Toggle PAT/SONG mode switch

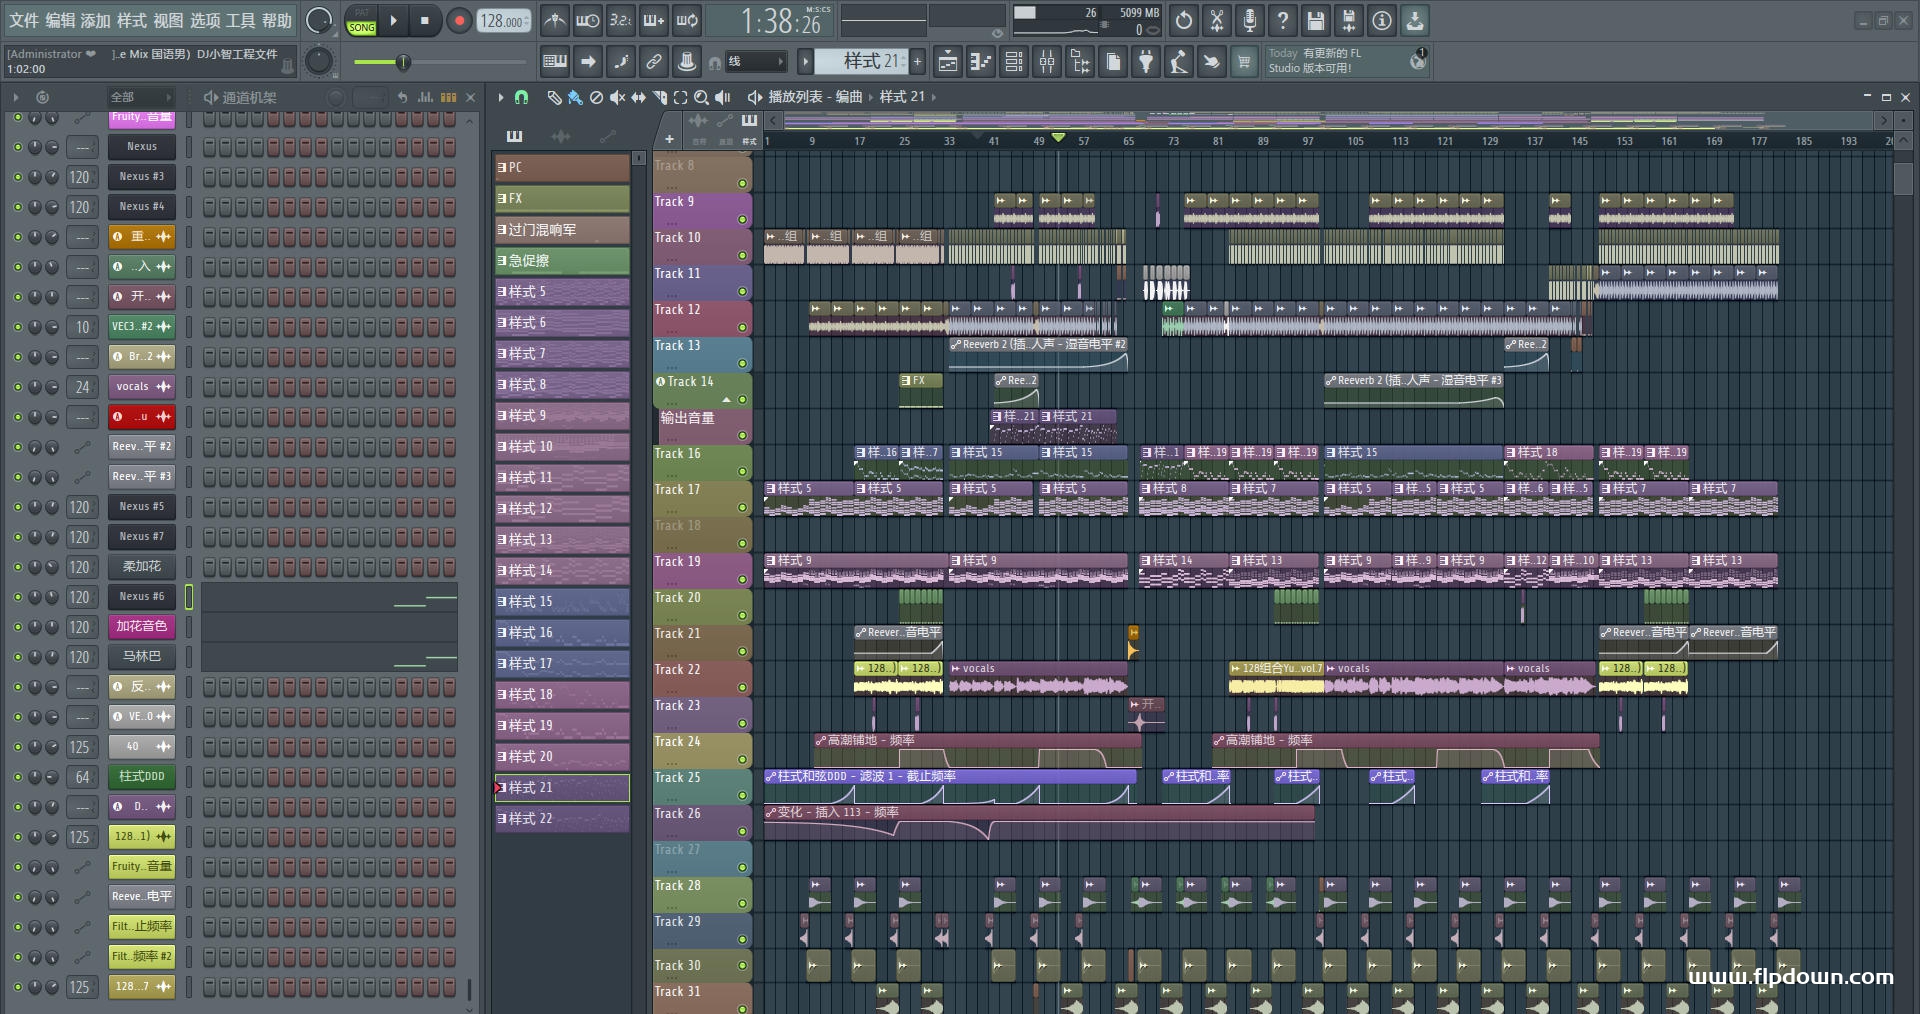[362, 21]
